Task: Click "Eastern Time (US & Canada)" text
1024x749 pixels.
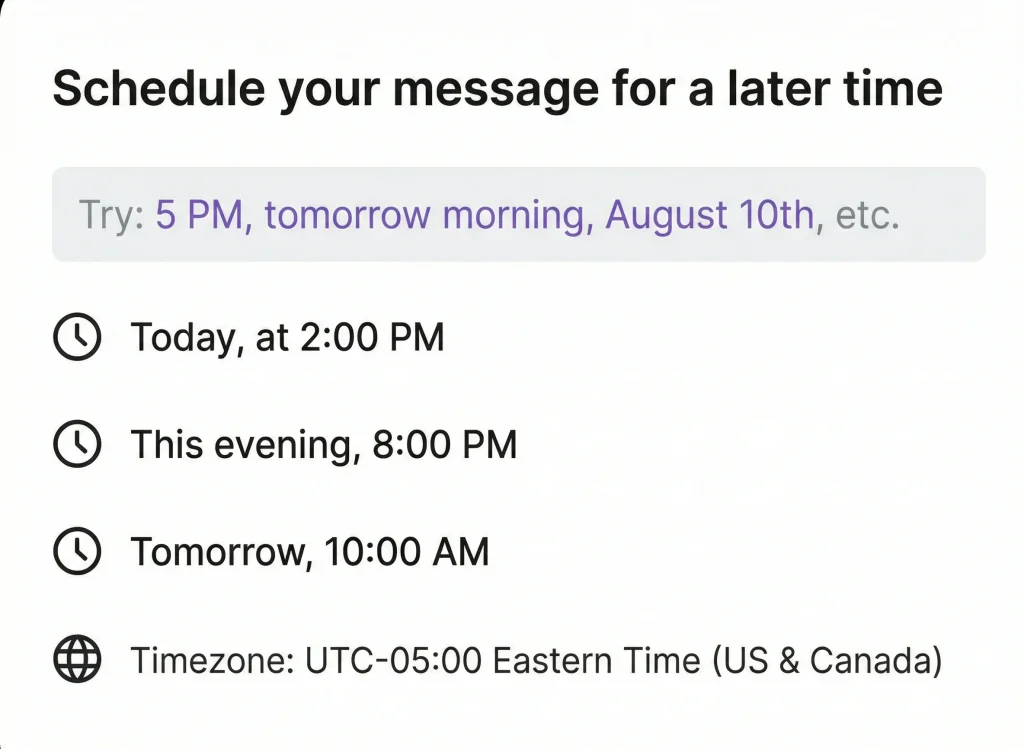Action: 718,660
